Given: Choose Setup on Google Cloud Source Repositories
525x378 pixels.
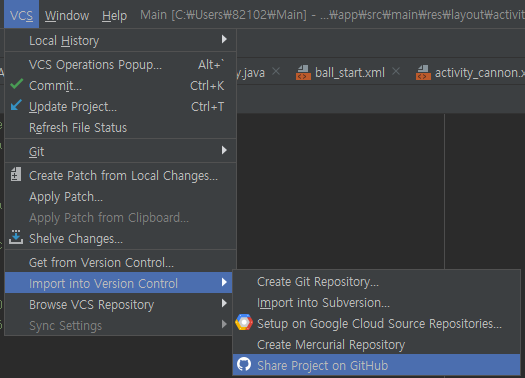Looking at the screenshot, I should click(377, 323).
